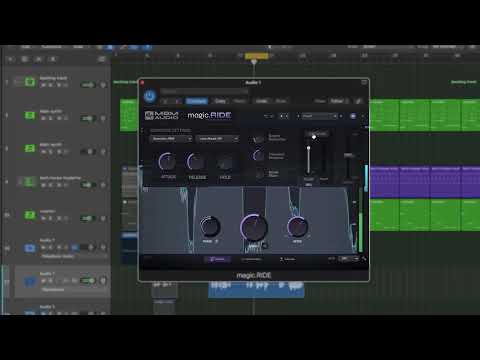The image size is (480, 360).
Task: Click the Backing track pan knob
Action: coord(103,85)
